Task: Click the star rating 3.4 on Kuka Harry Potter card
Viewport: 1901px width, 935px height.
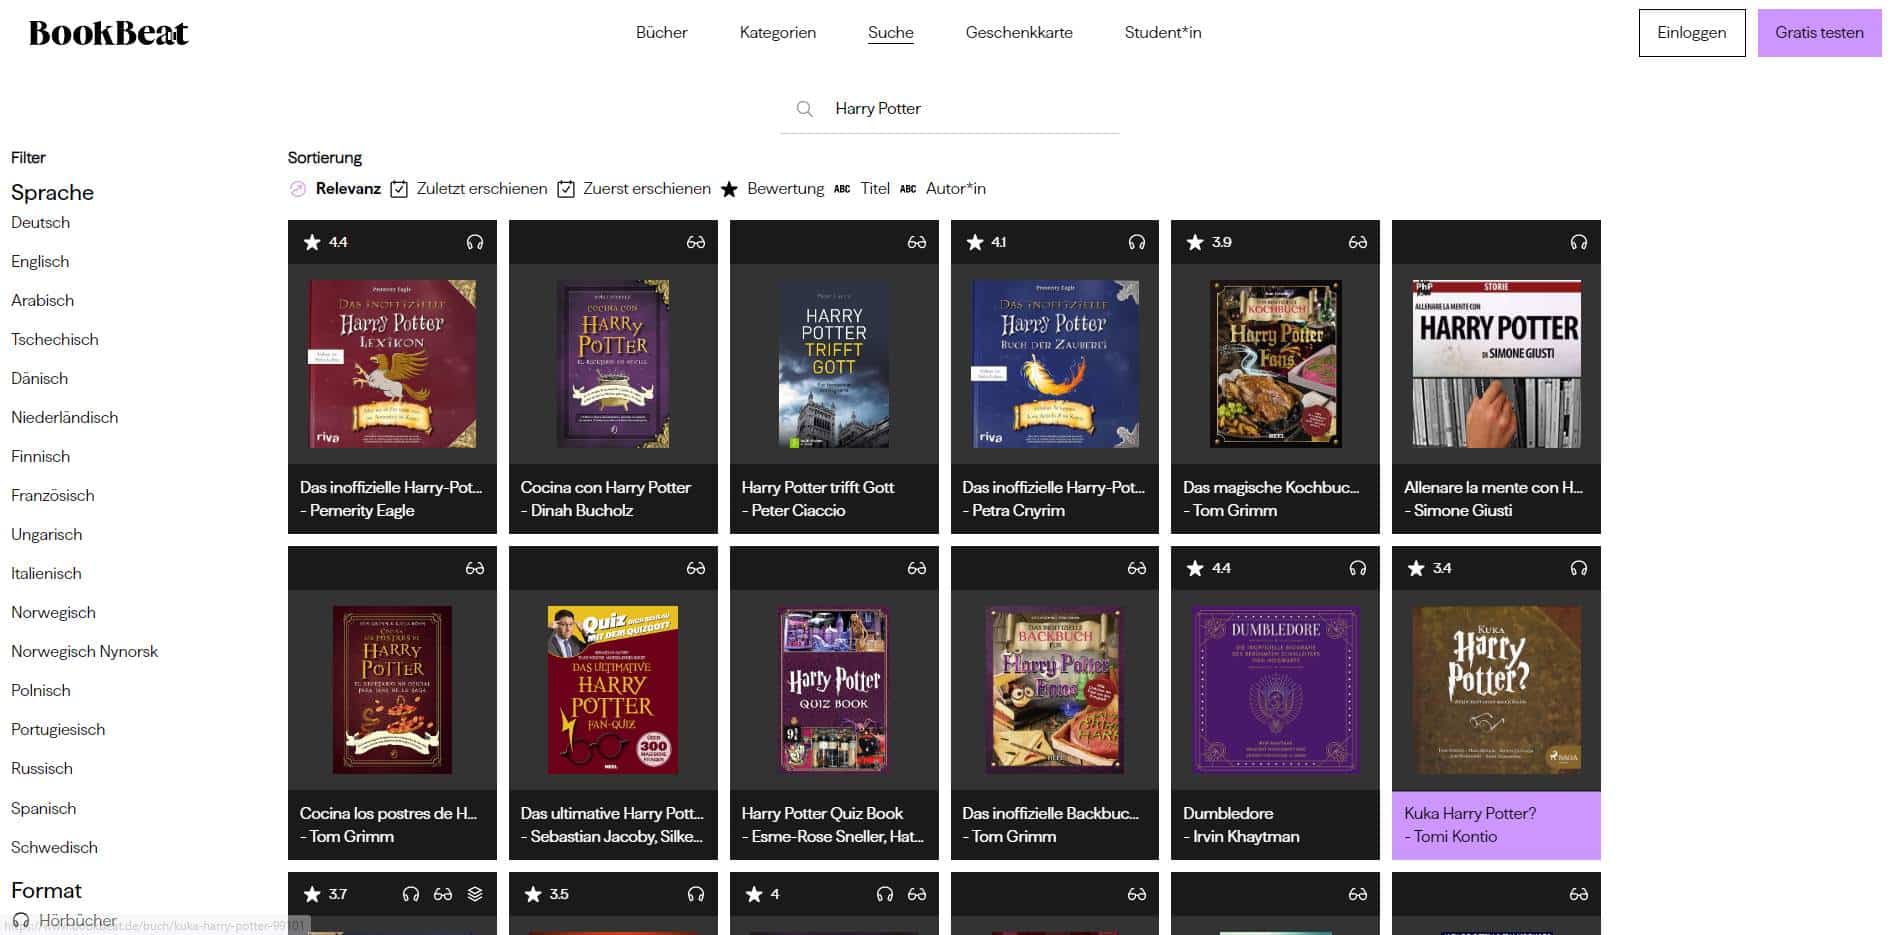Action: (x=1430, y=568)
